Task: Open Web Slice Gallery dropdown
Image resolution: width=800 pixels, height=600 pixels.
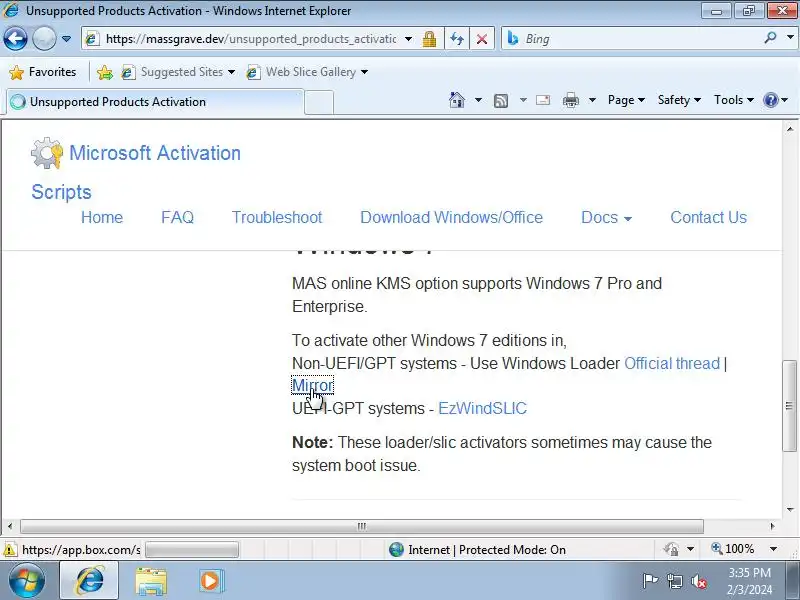Action: tap(307, 72)
